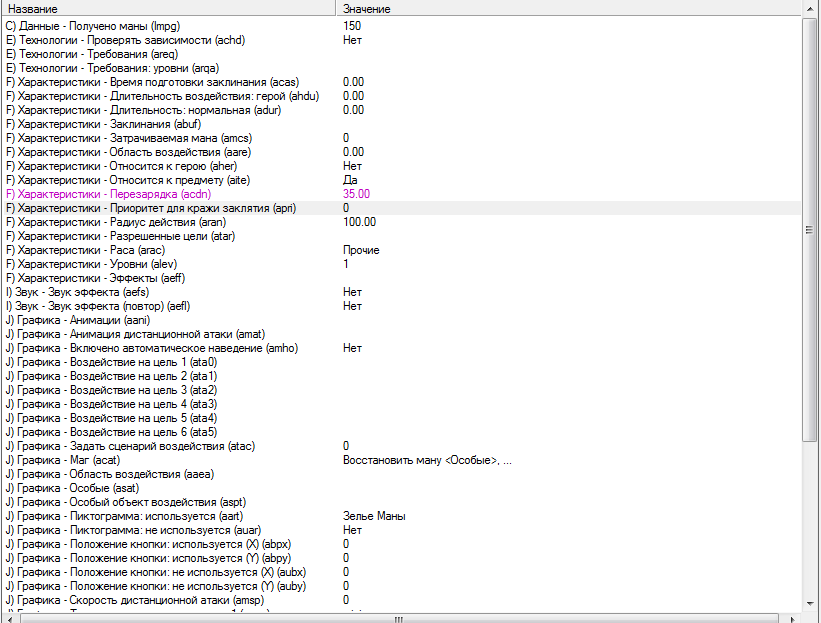Screen dimensions: 821x623
Task: Select row Графика - Особые (asat)
Action: [x=402, y=488]
